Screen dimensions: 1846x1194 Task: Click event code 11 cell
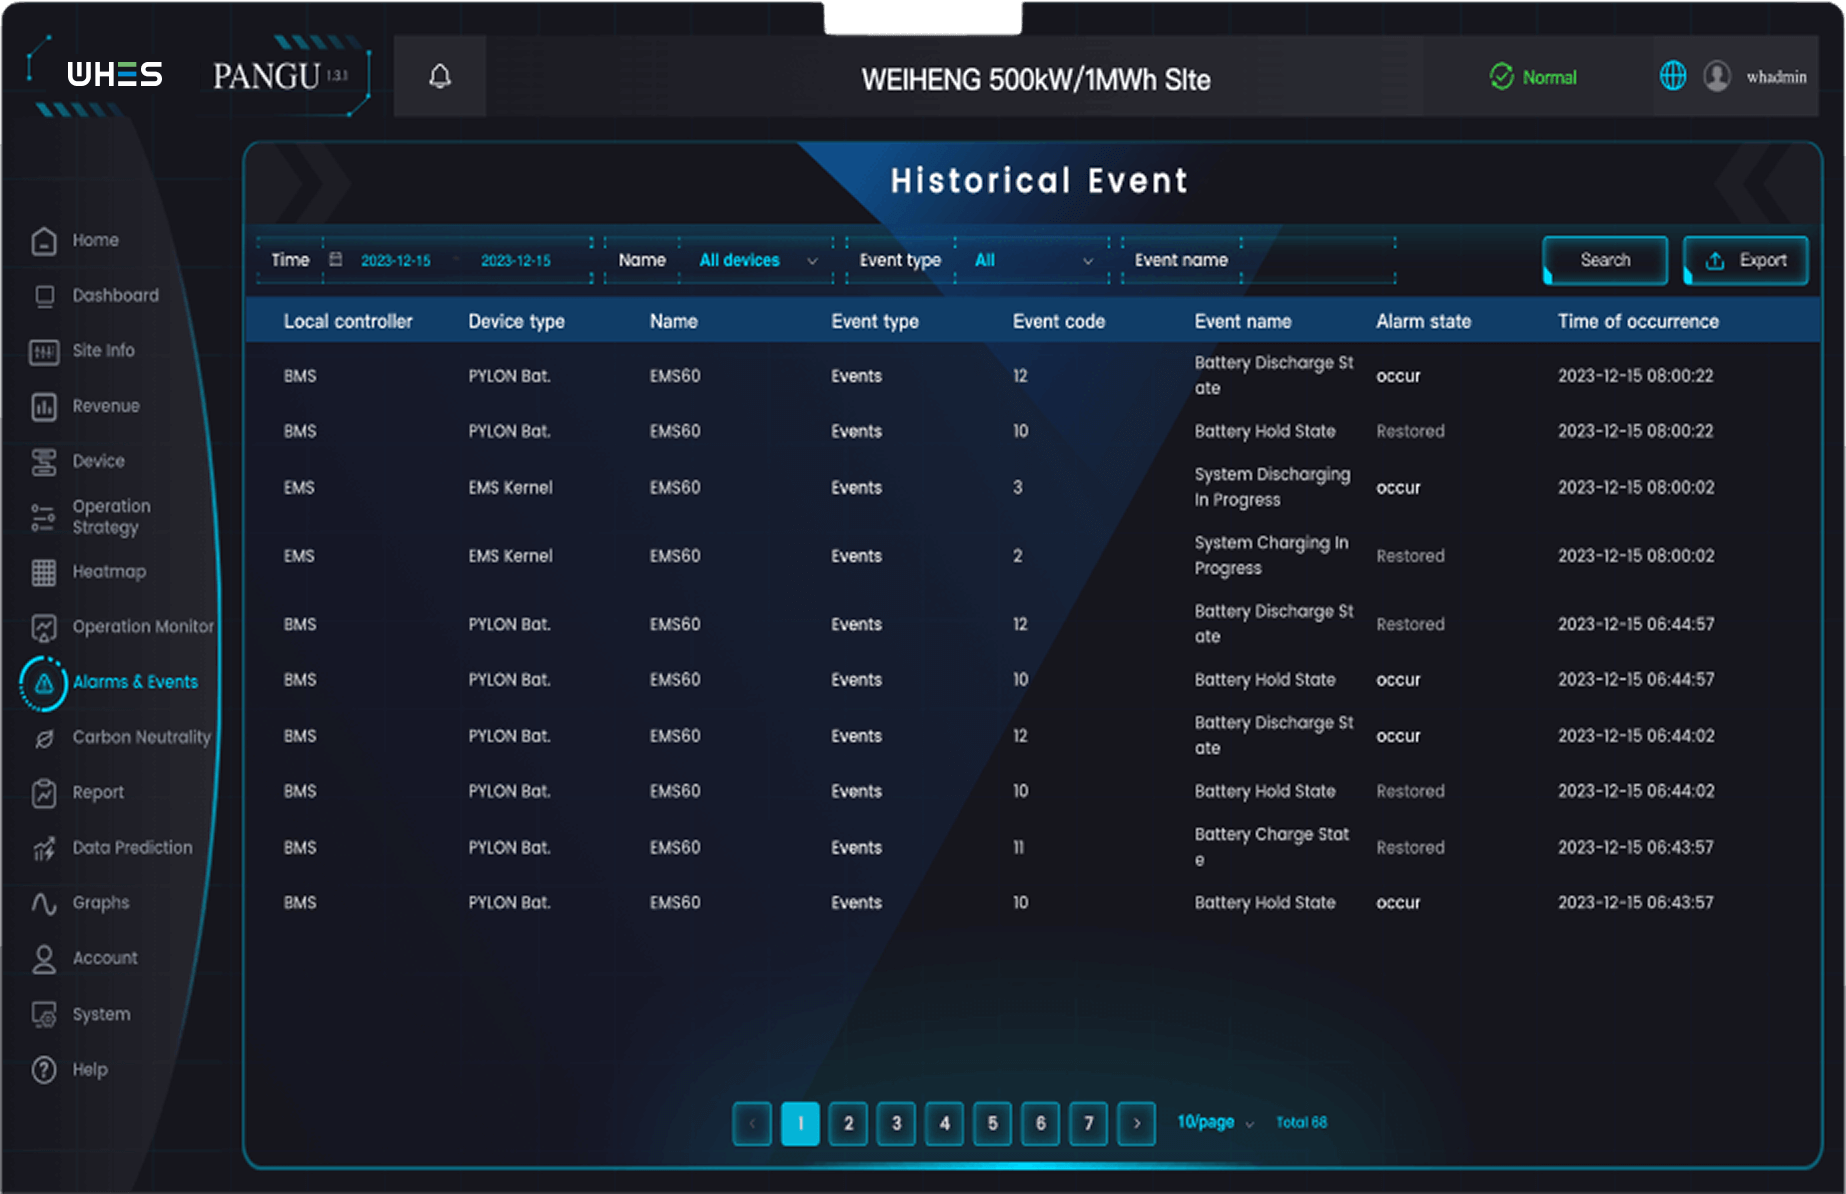[x=1018, y=847]
